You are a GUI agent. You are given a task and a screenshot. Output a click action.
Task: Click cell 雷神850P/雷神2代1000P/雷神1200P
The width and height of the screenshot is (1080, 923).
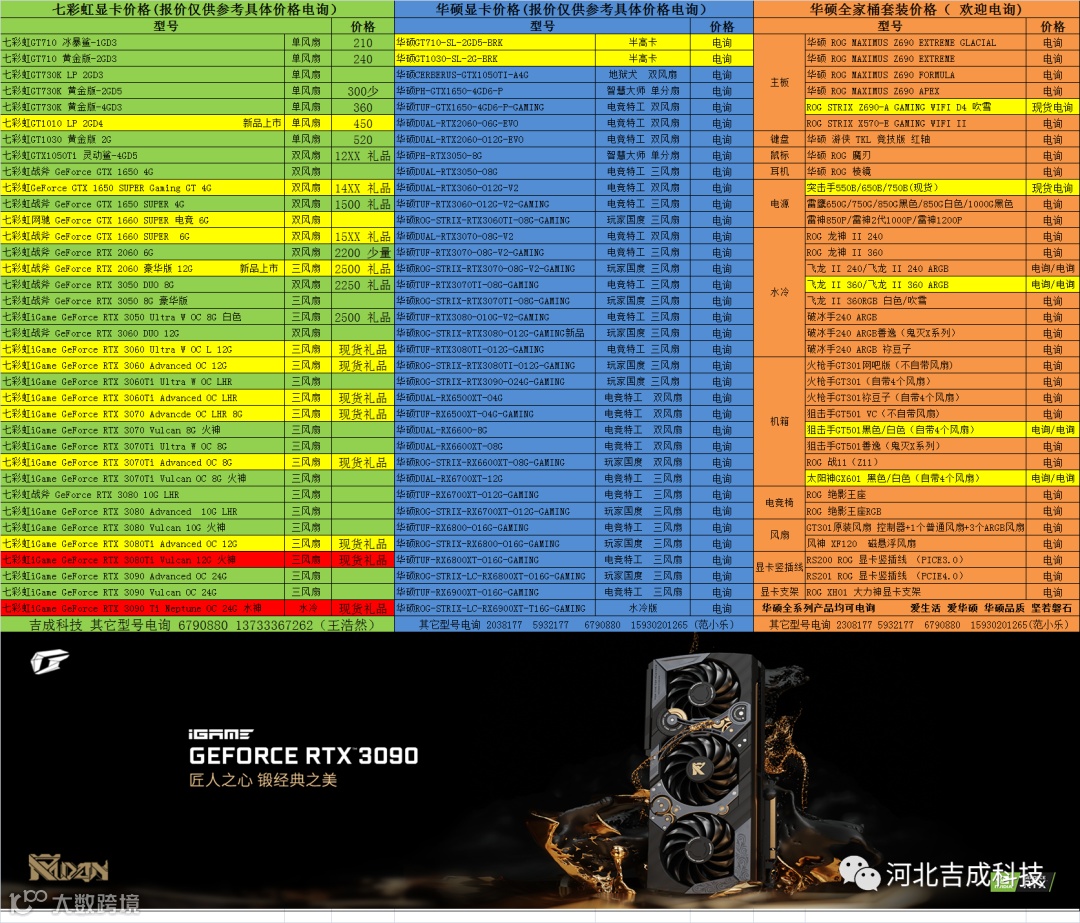[x=915, y=220]
